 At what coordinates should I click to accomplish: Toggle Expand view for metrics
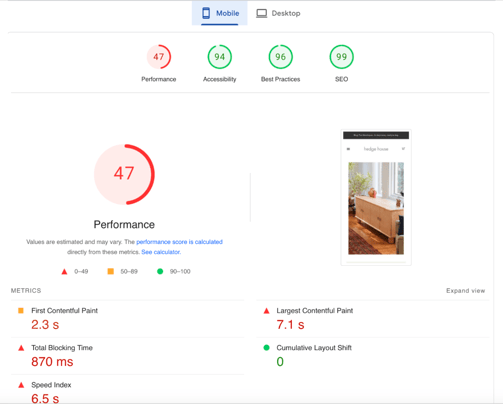point(465,291)
